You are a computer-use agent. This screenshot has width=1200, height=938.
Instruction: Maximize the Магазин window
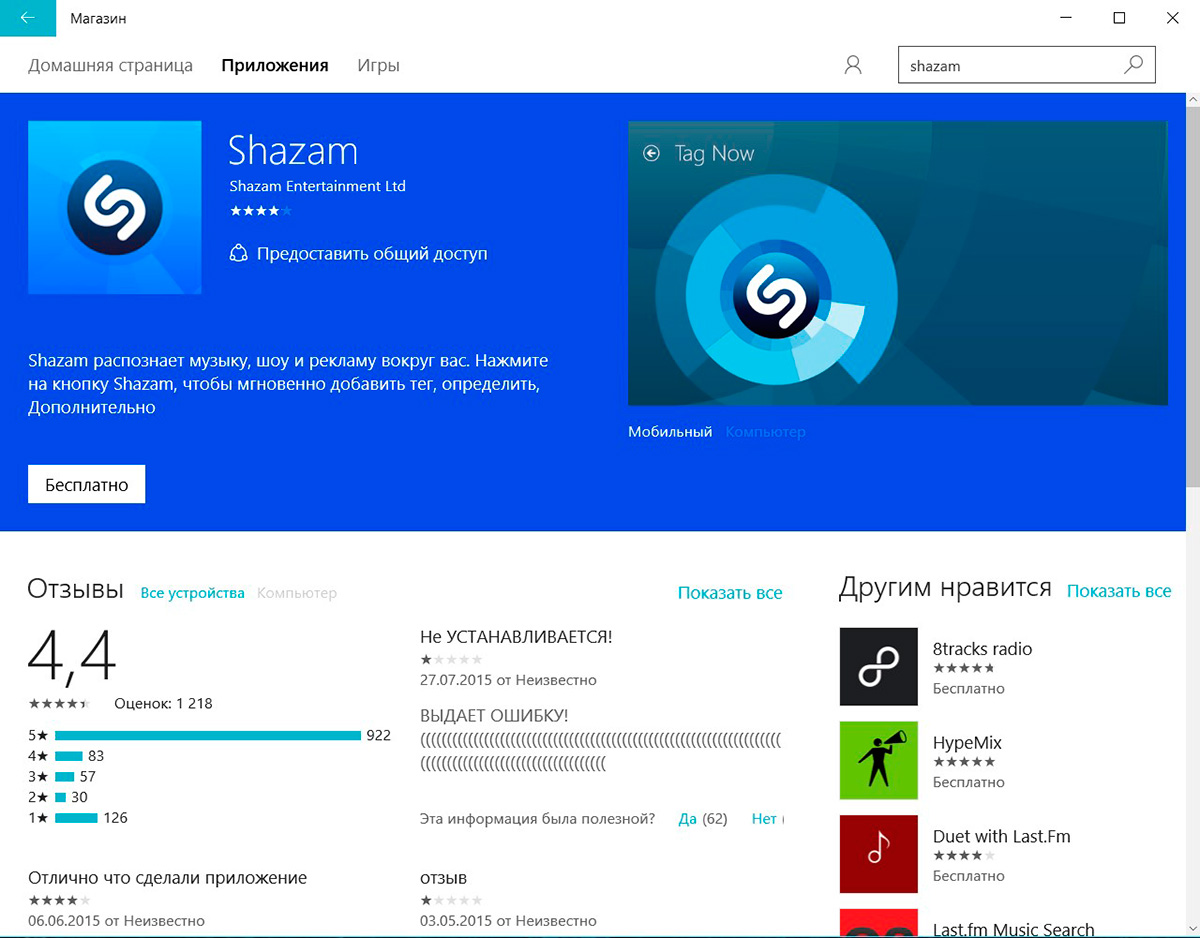[1119, 18]
